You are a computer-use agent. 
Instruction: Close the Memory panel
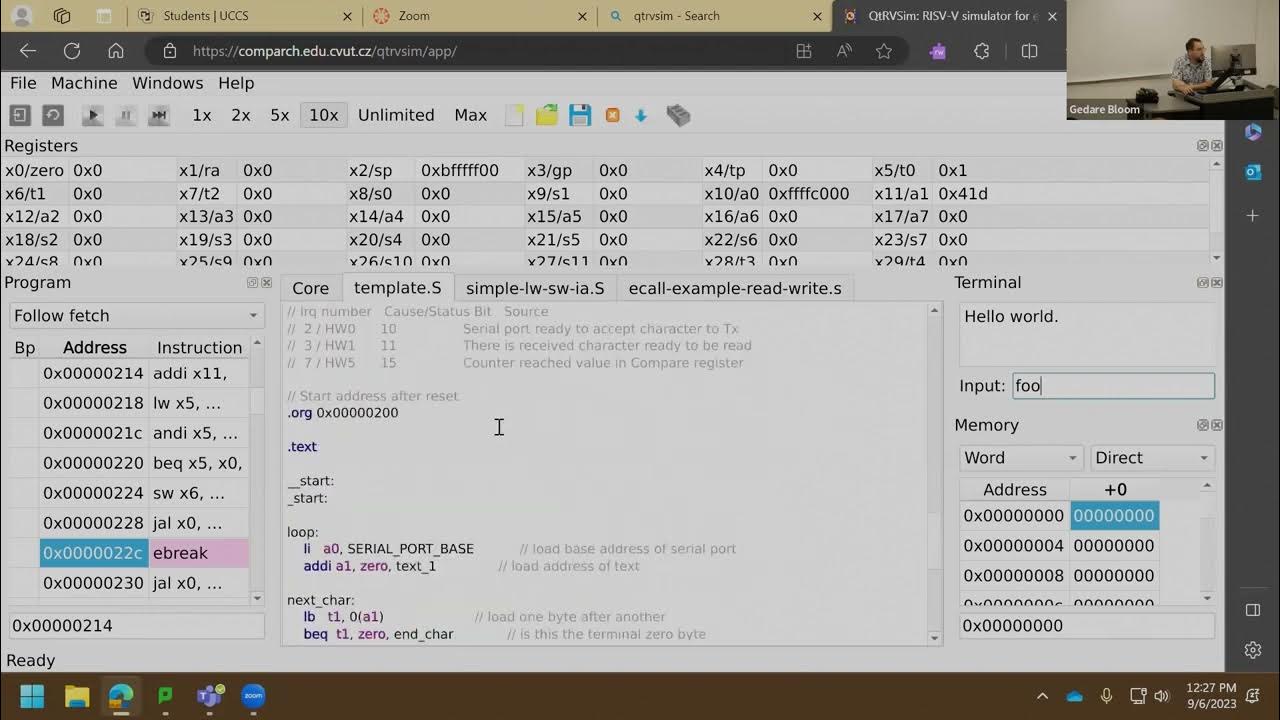[x=1217, y=425]
